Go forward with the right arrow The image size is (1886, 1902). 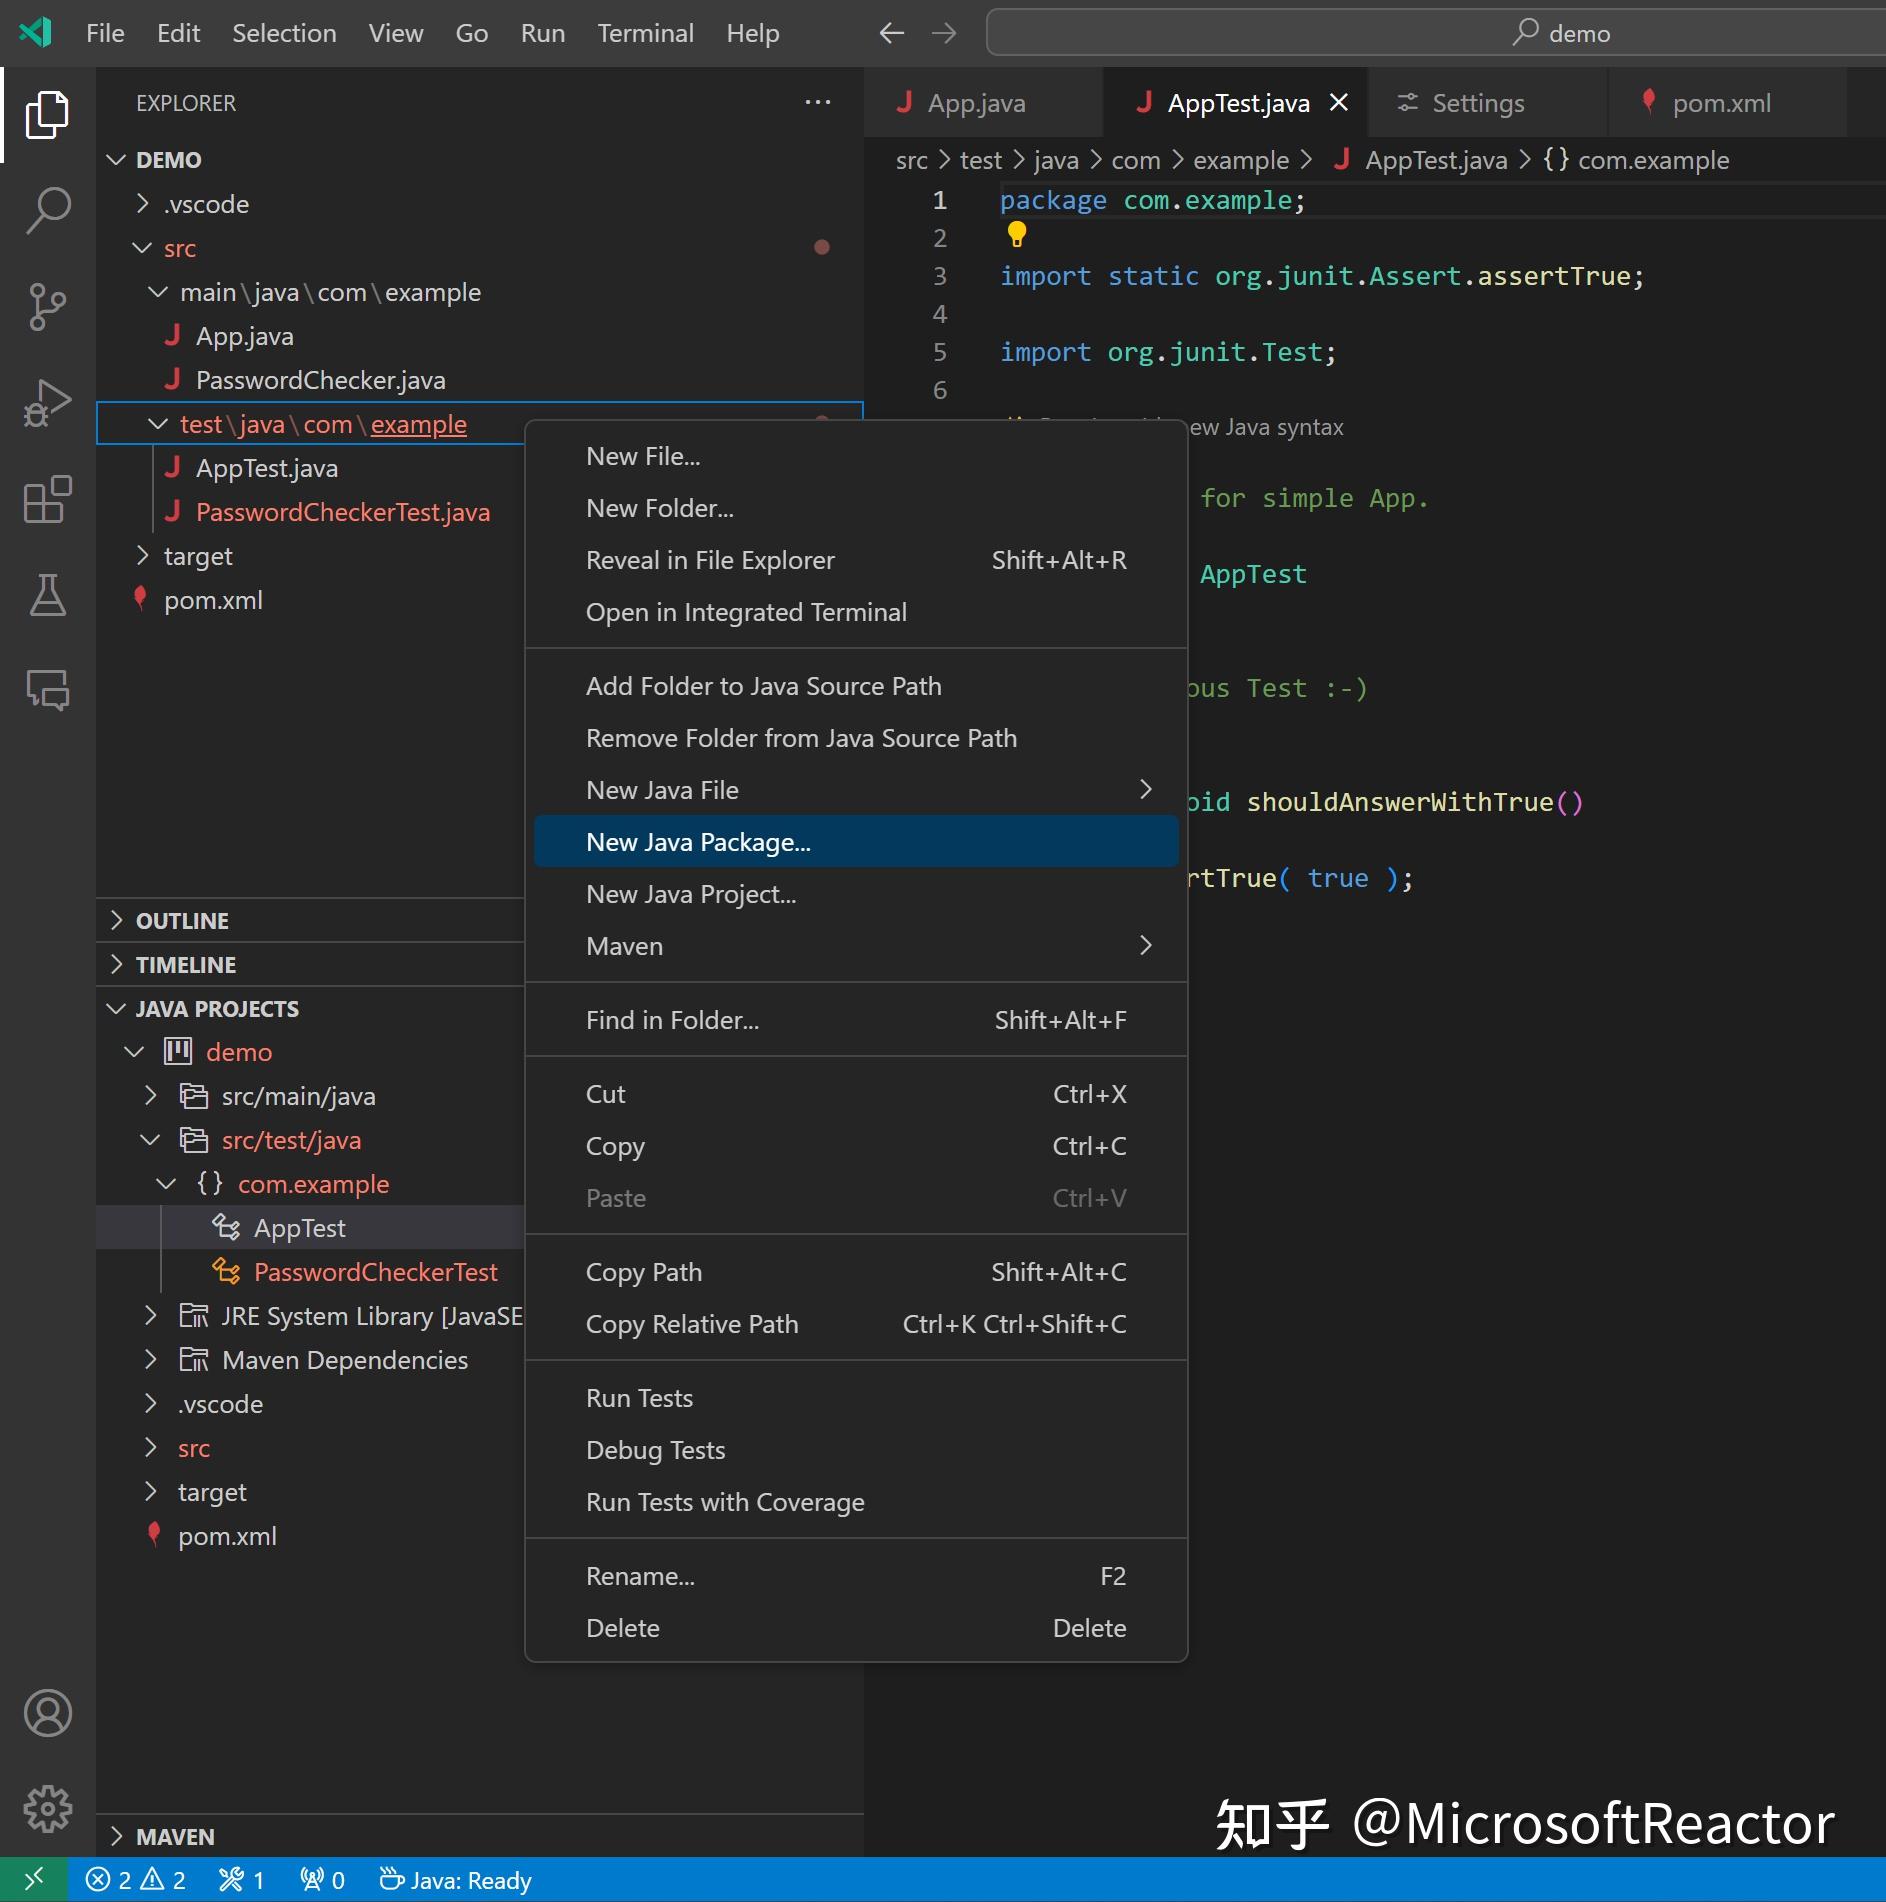943,33
